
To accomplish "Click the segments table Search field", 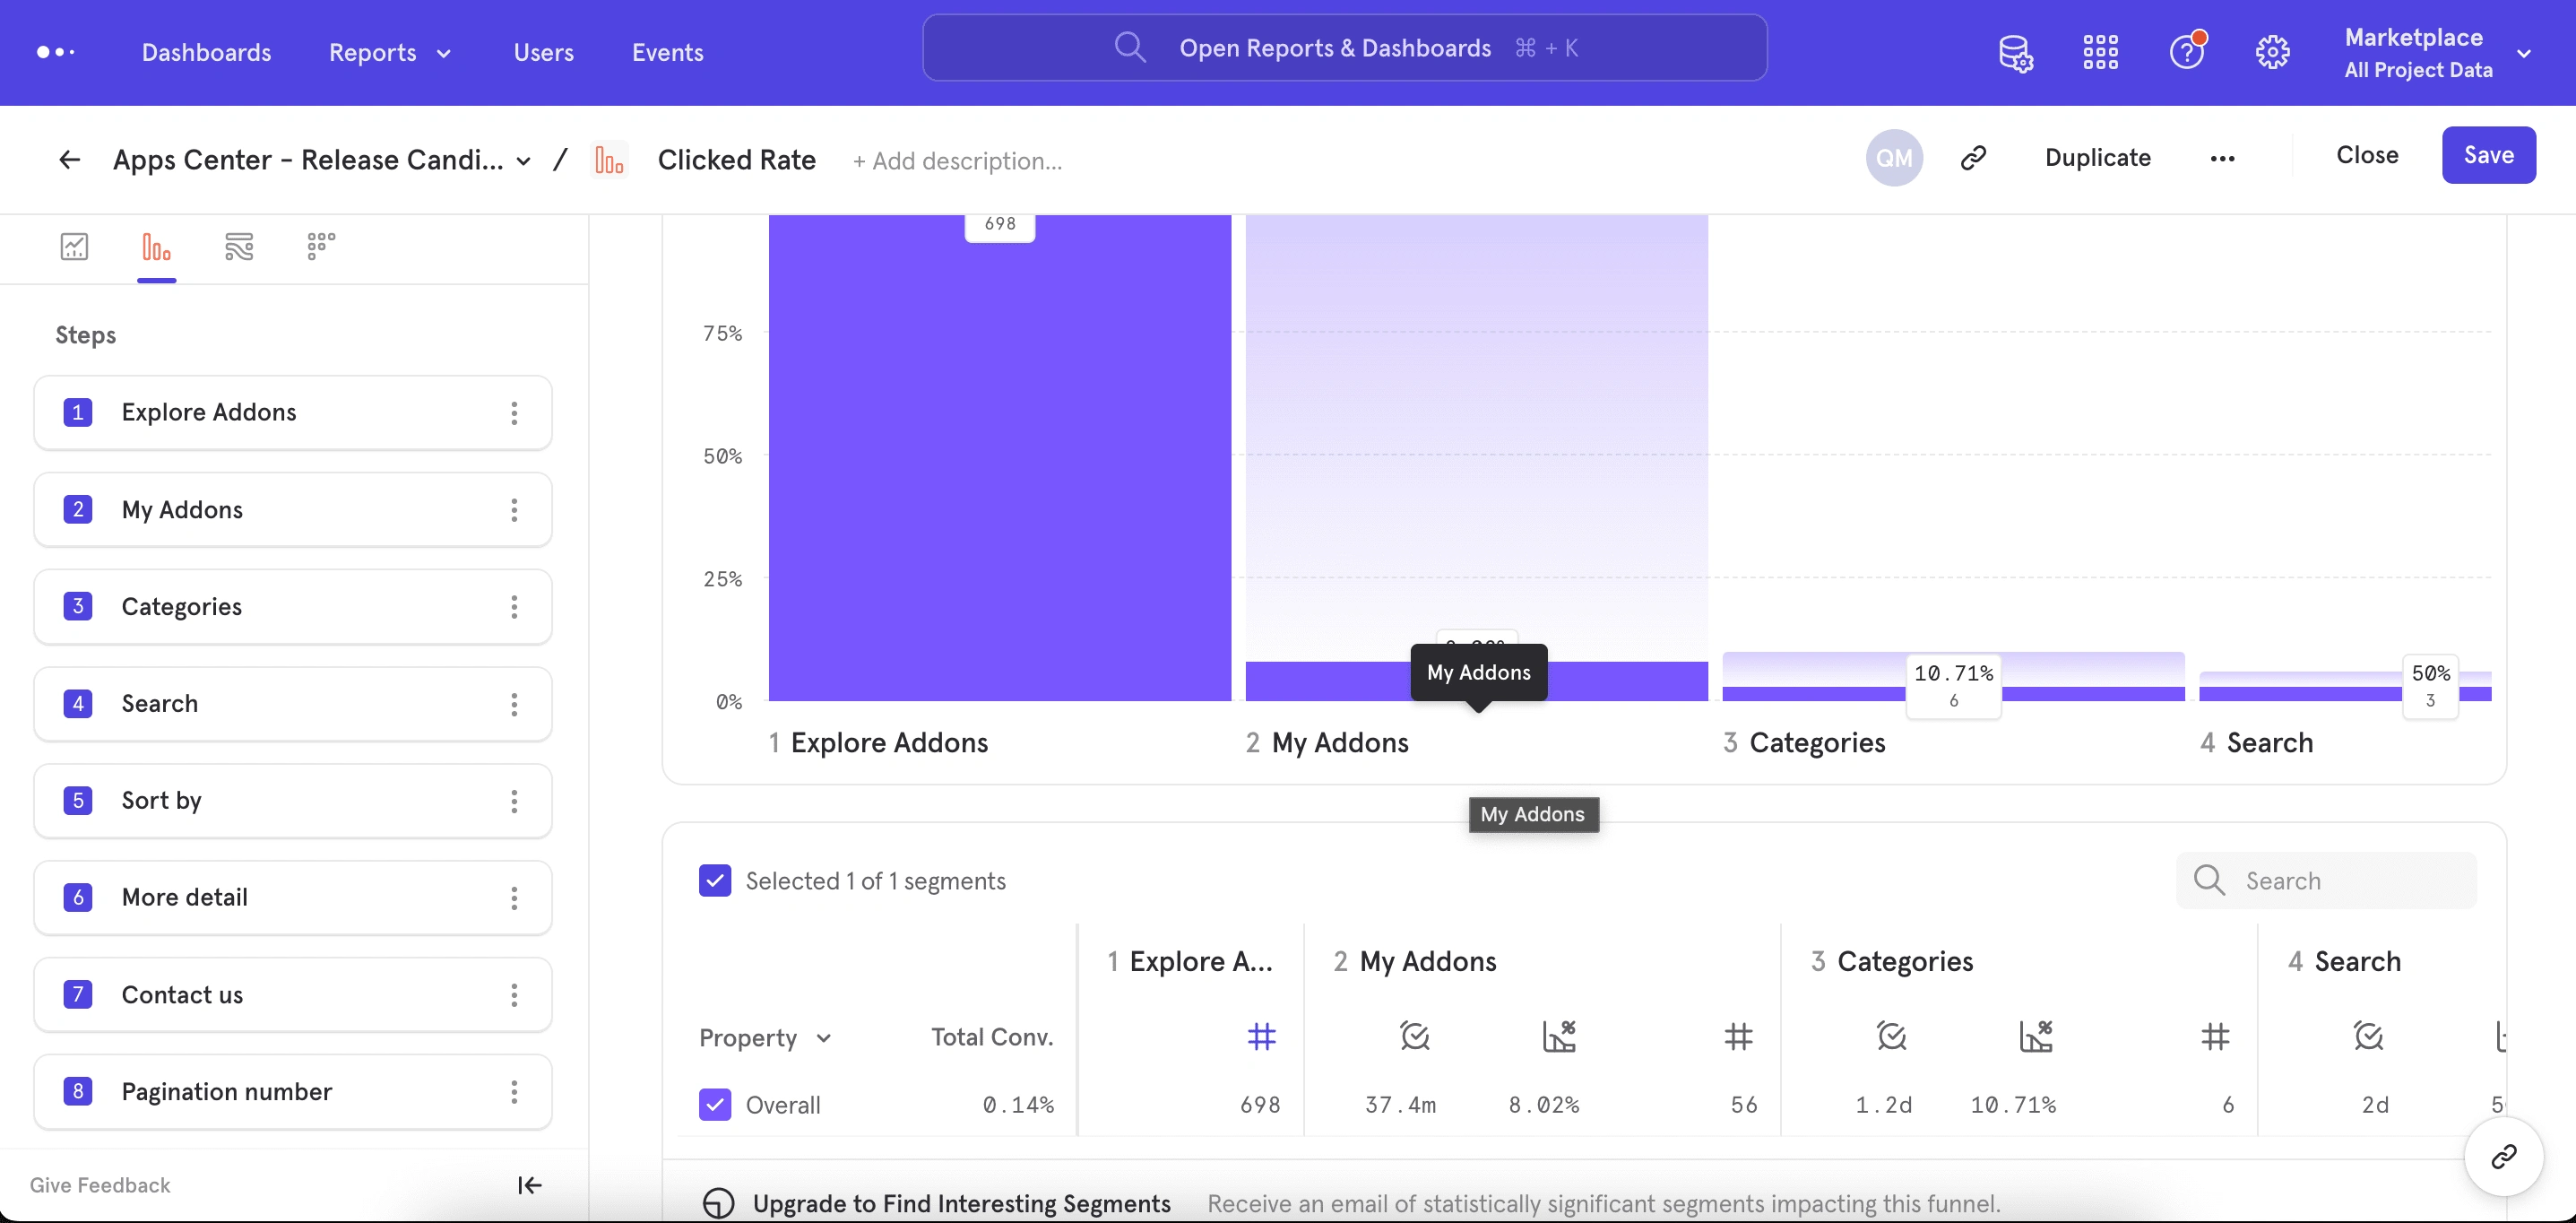I will tap(2326, 880).
